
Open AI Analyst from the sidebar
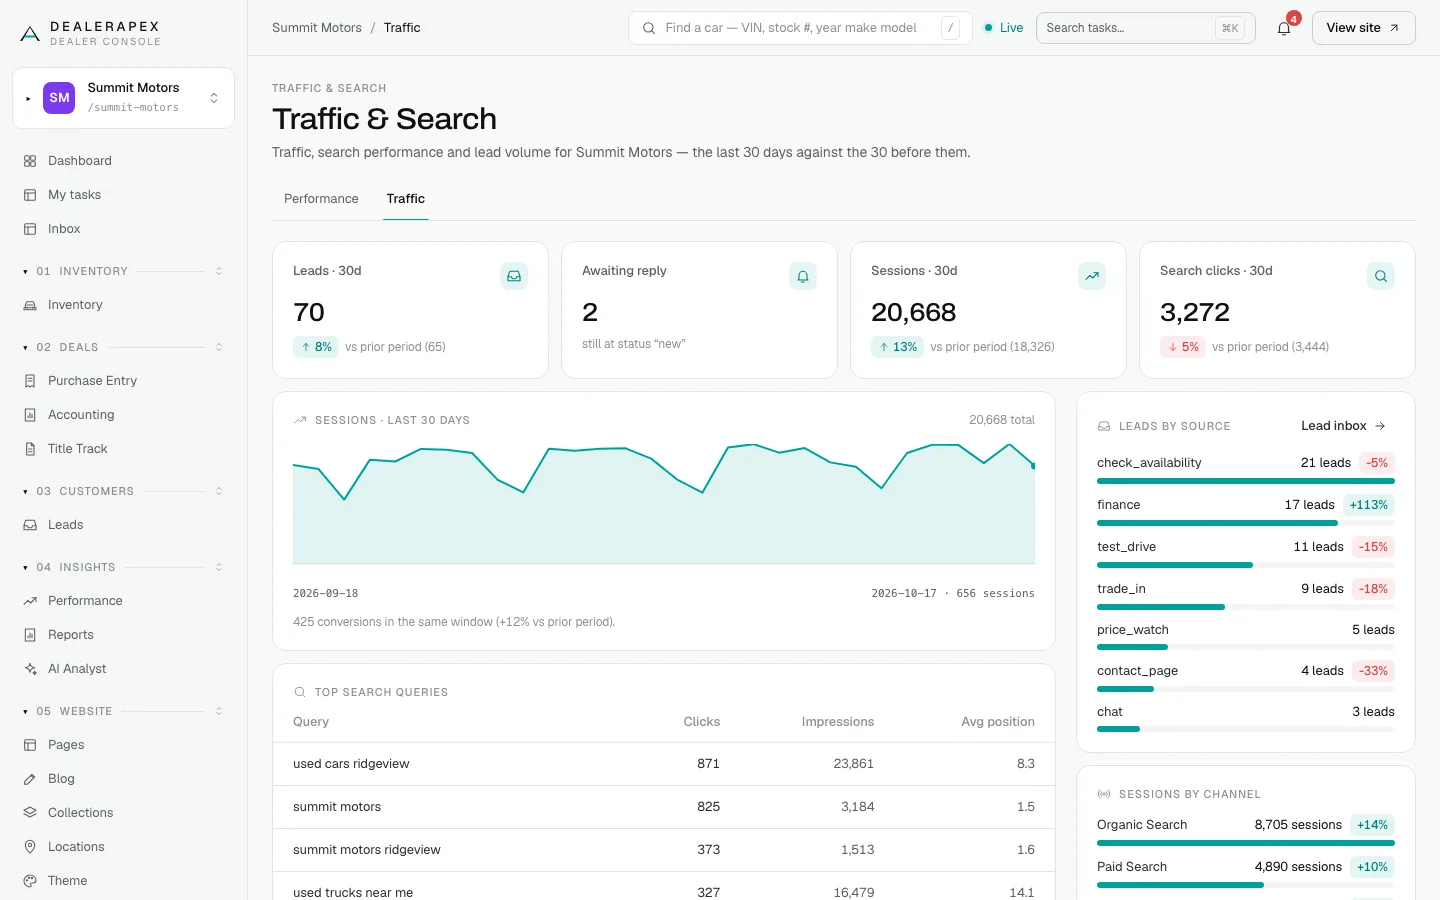[x=123, y=669]
